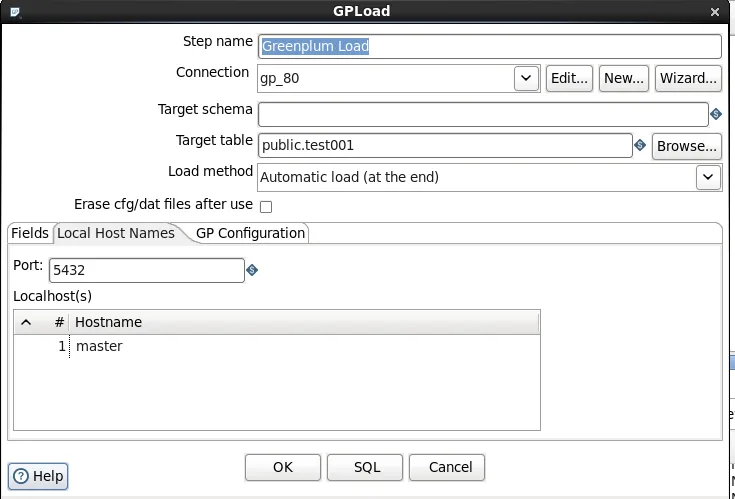This screenshot has height=499, width=735.
Task: Select row number 1 in Localhost table
Action: tap(62, 346)
